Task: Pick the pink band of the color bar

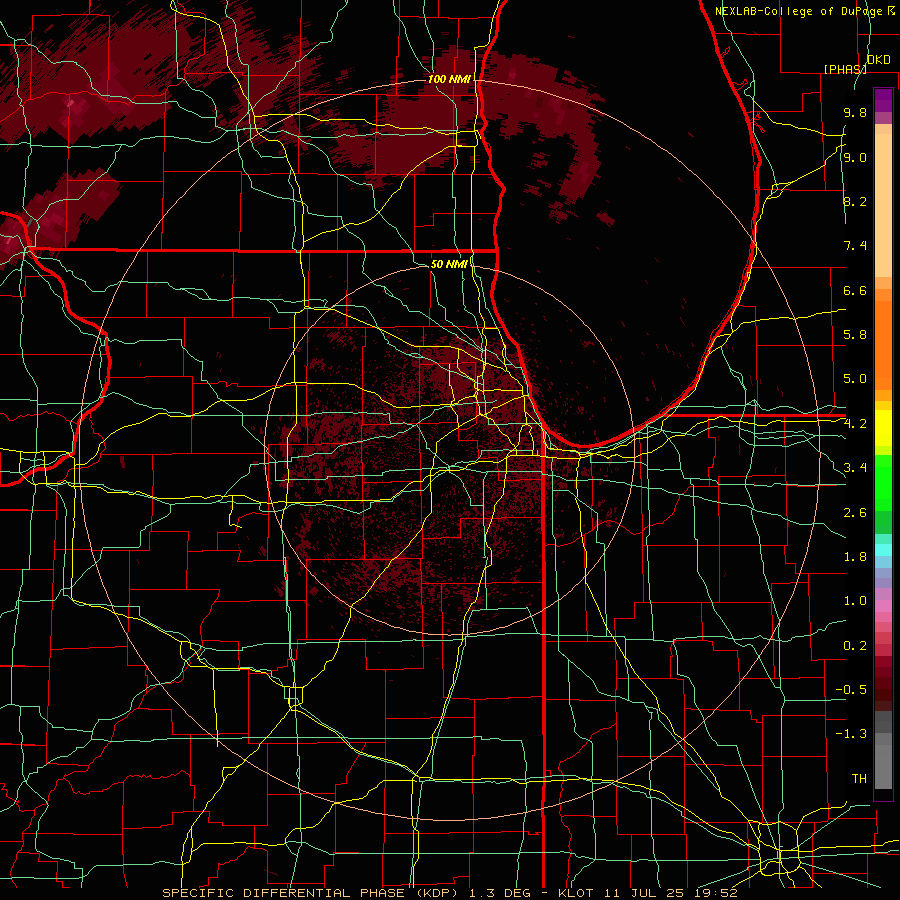Action: point(883,606)
